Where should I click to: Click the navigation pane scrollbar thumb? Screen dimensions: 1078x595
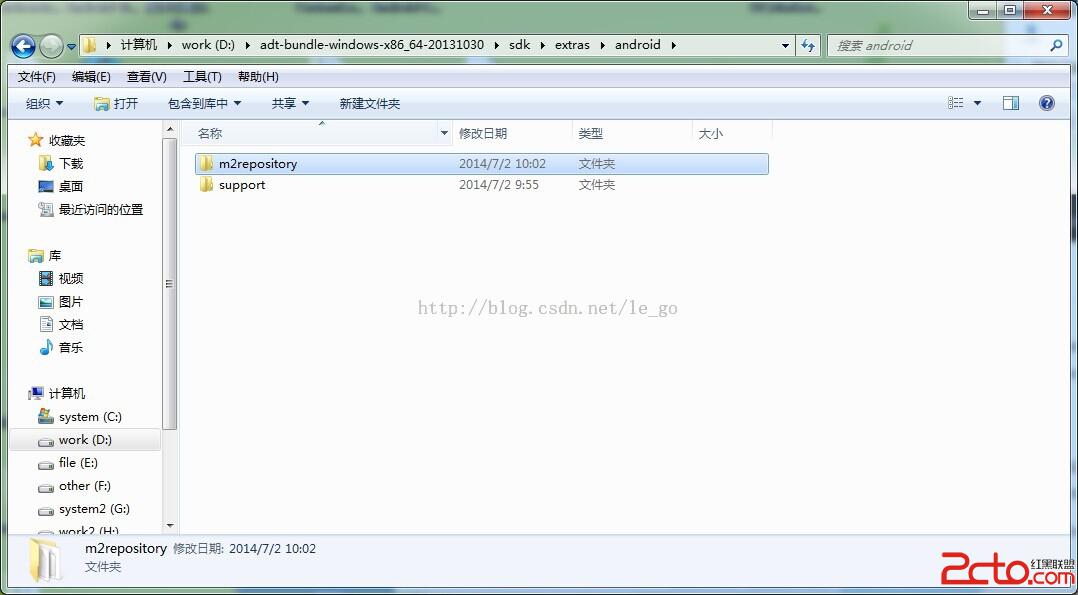170,283
